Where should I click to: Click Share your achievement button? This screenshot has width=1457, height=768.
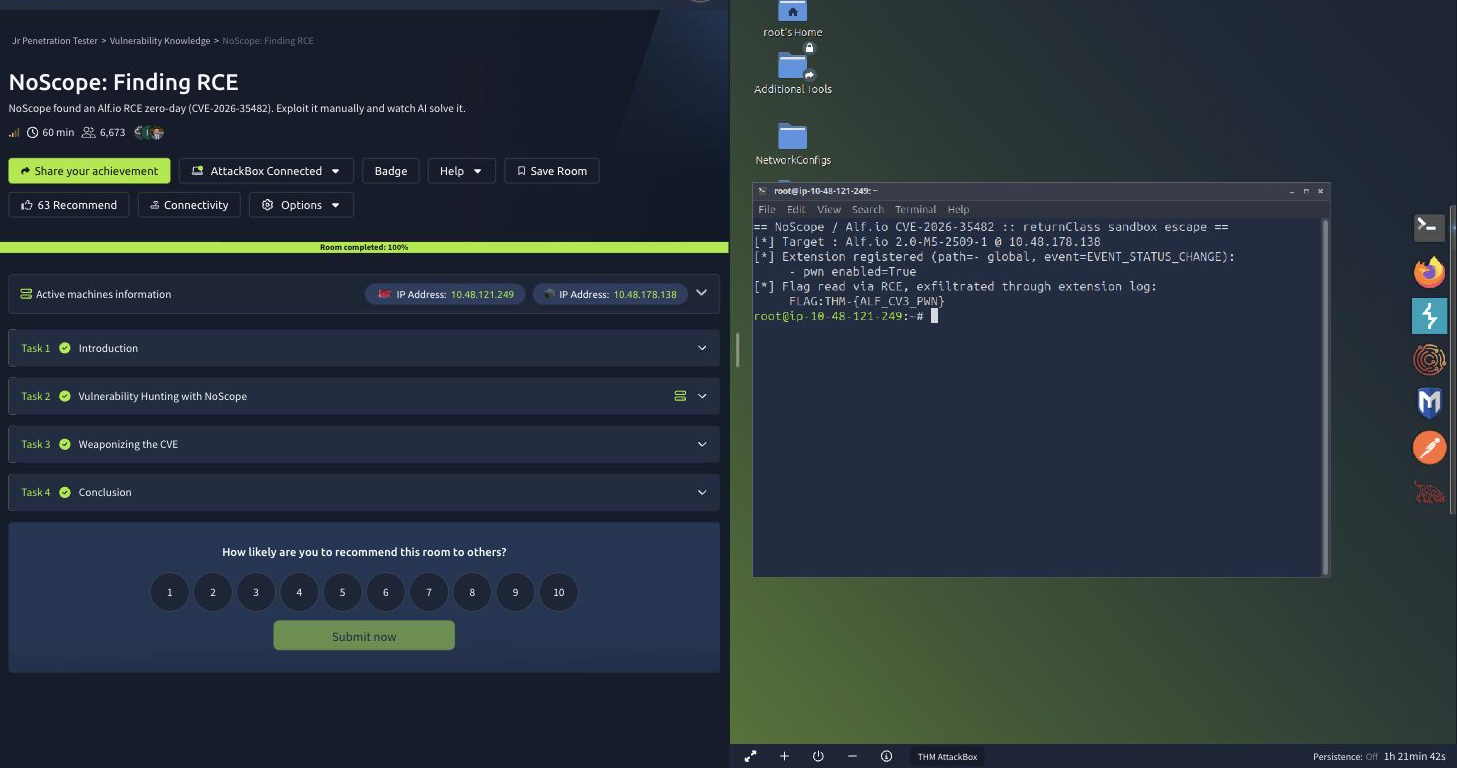(x=89, y=171)
